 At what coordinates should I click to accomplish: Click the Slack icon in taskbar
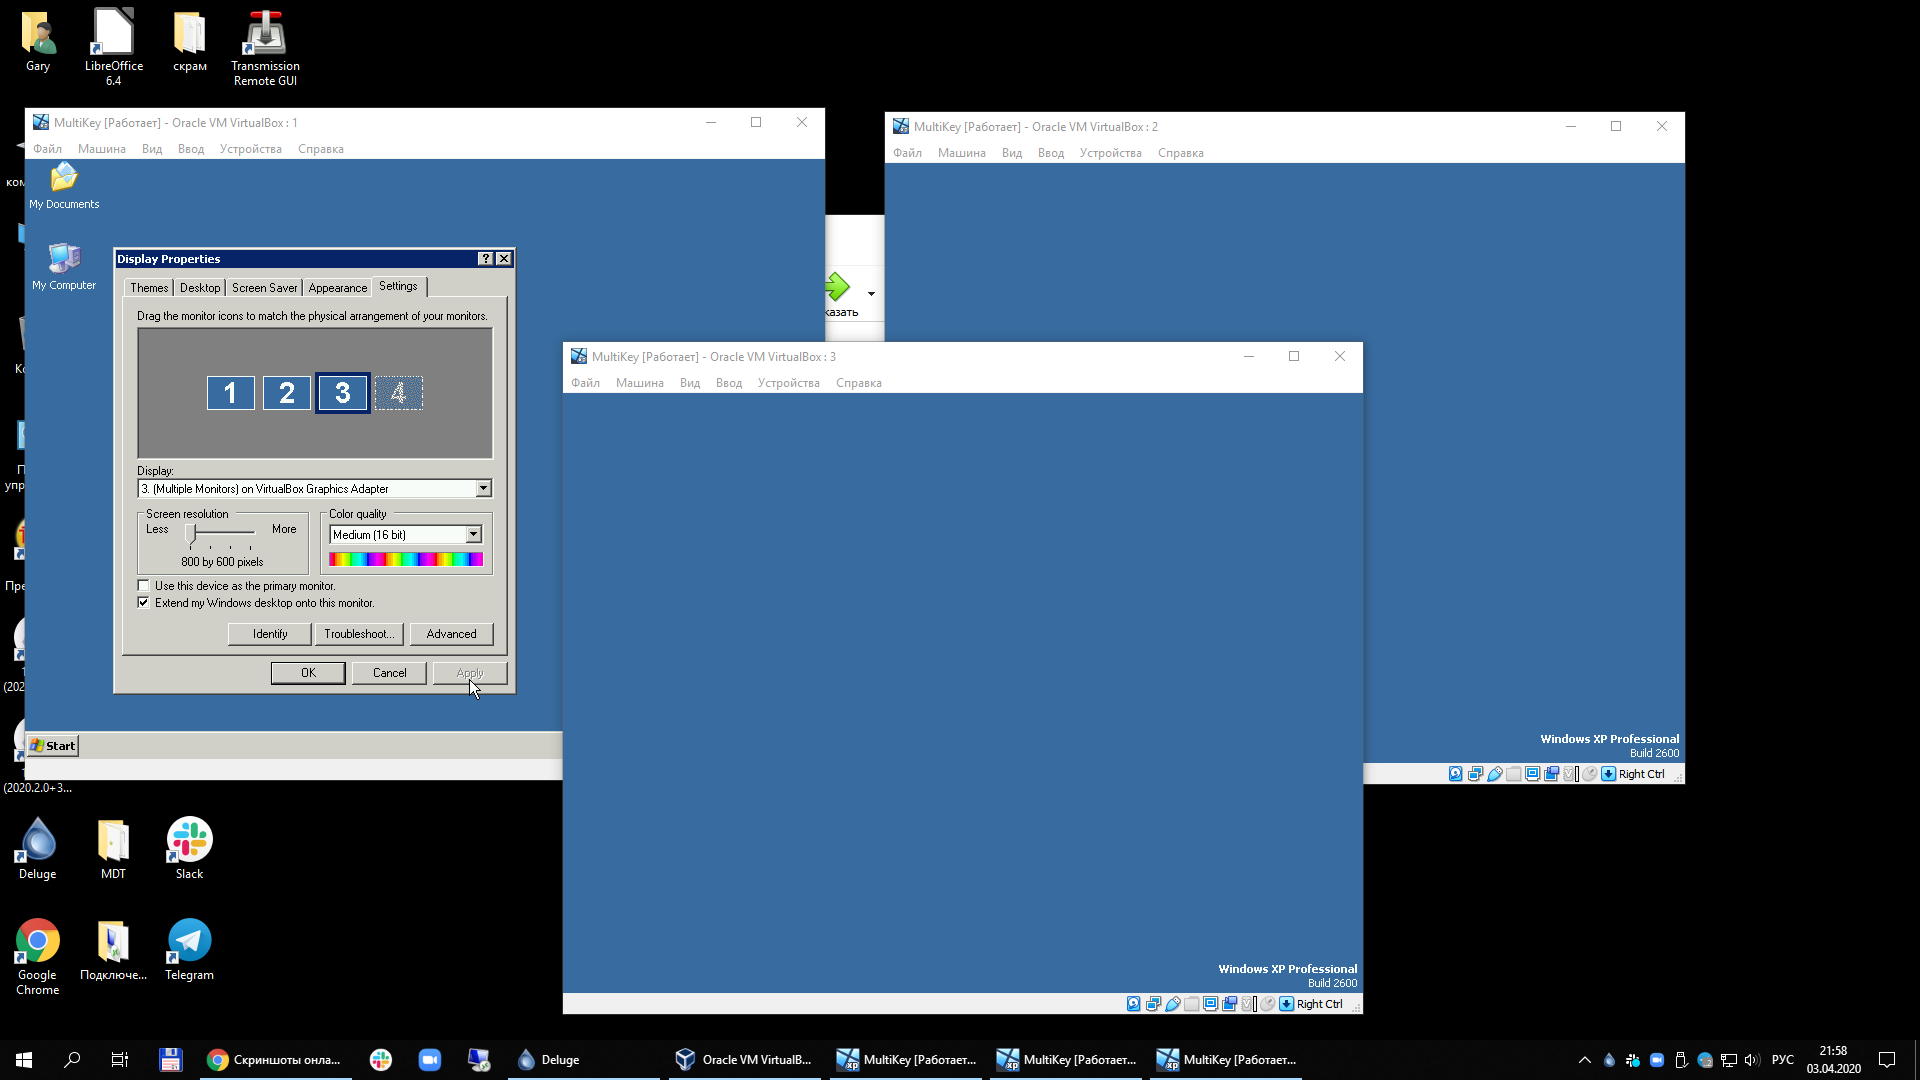tap(380, 1059)
